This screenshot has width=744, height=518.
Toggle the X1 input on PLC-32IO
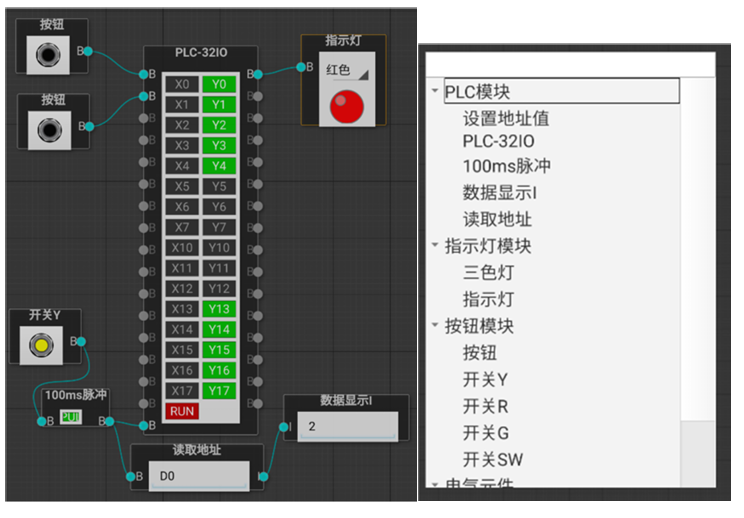coord(182,105)
